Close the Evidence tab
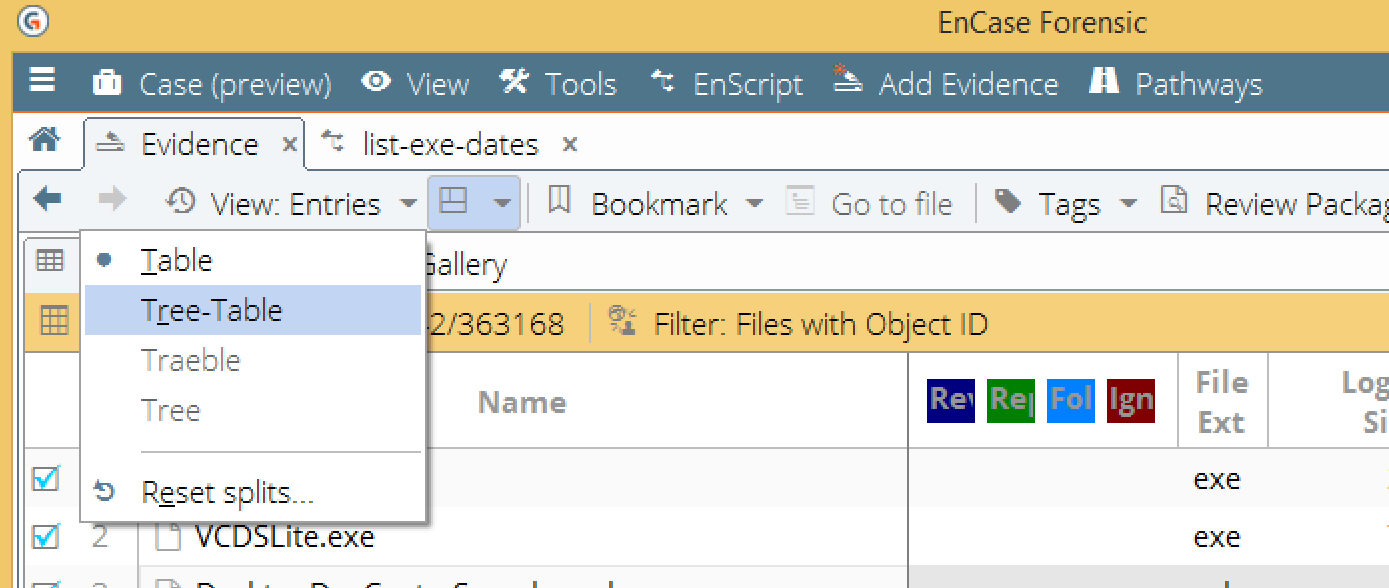 (x=289, y=145)
